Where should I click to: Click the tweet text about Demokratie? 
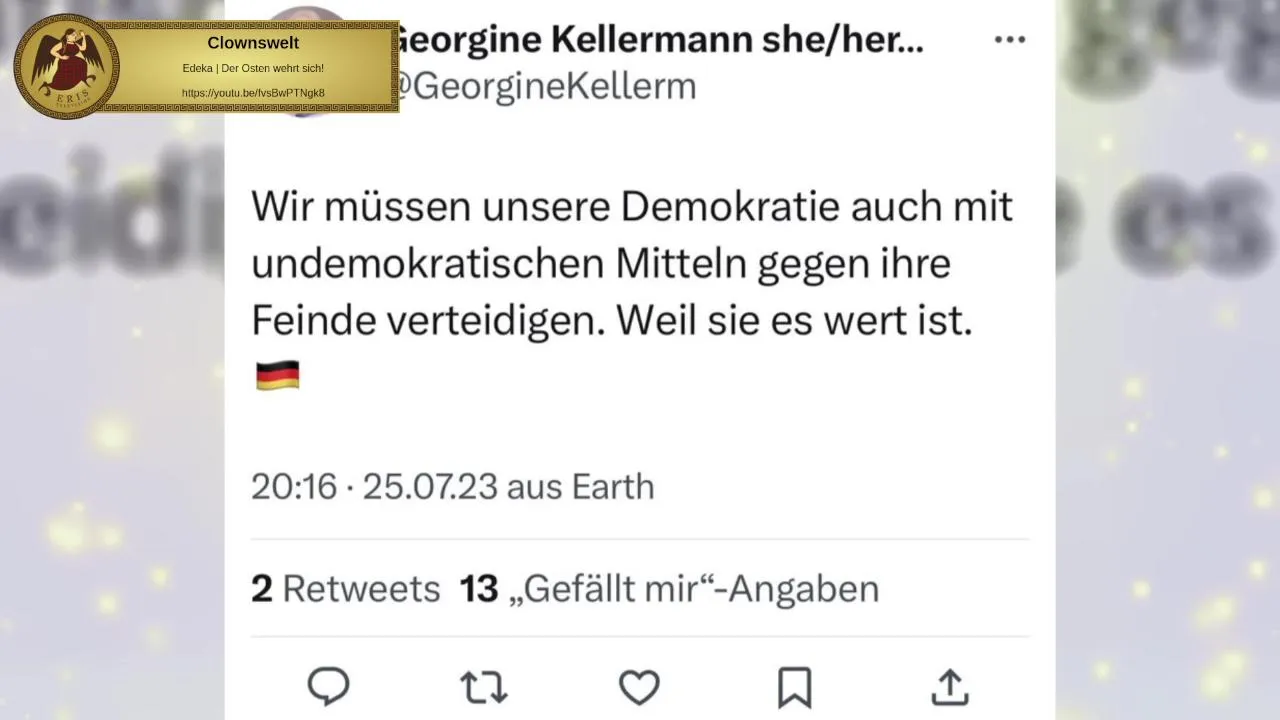[631, 264]
